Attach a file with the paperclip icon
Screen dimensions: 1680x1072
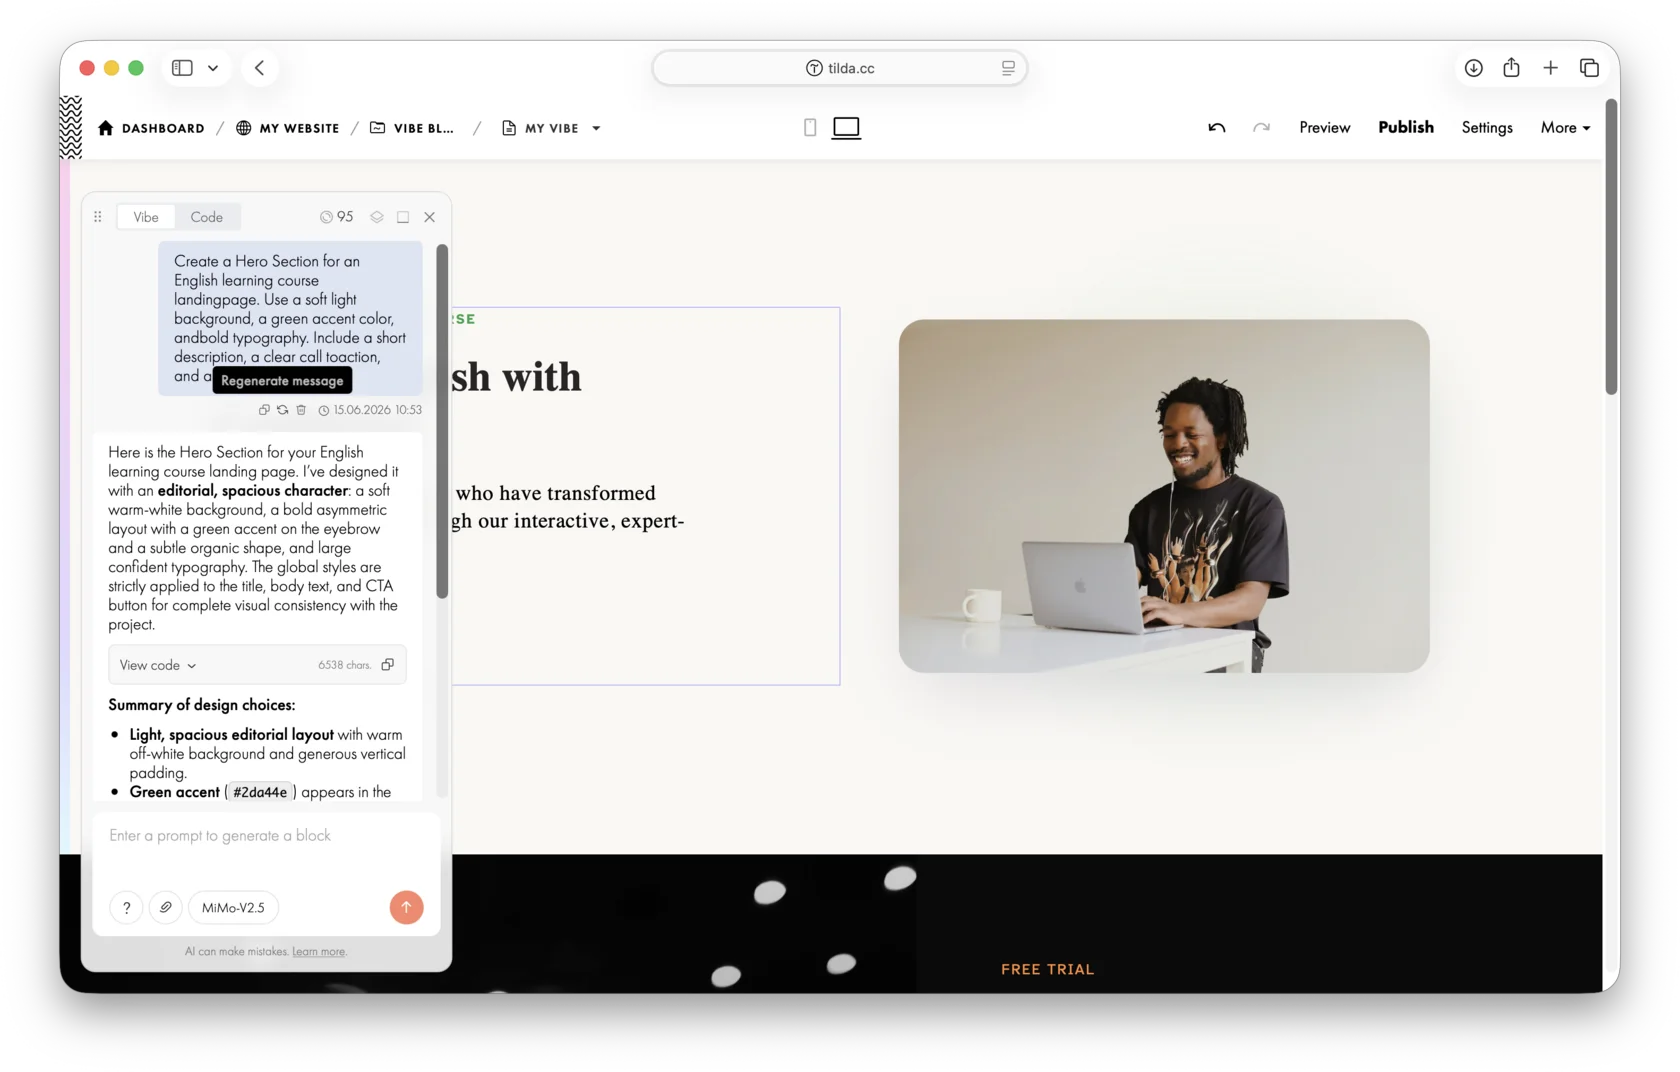point(165,908)
